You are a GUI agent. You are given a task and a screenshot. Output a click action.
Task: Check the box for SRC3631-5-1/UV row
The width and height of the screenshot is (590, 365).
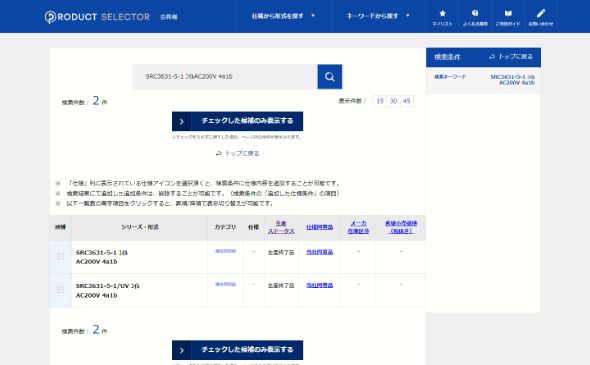pos(60,289)
